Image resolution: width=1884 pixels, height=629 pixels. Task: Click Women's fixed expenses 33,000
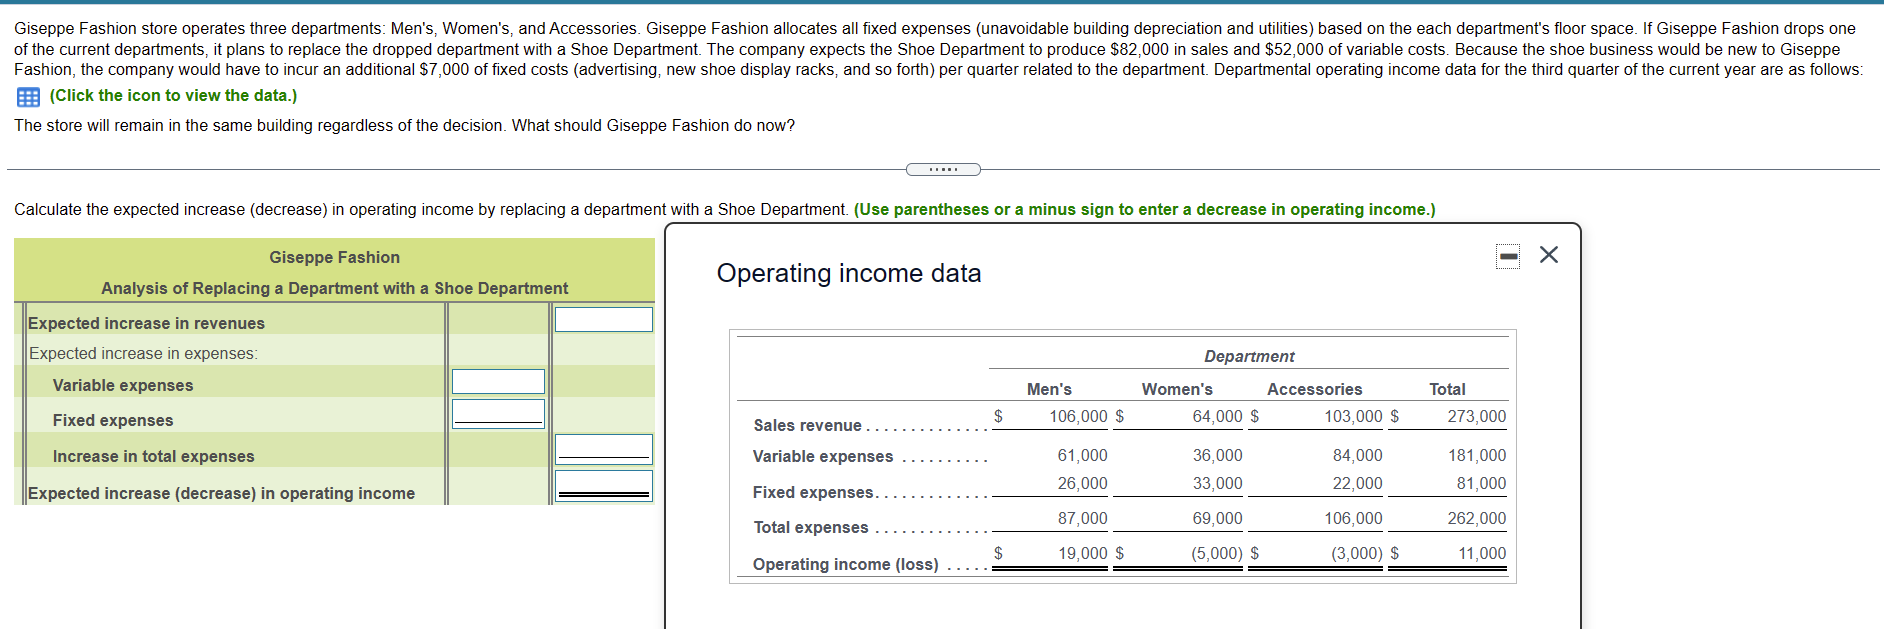coord(1217,483)
